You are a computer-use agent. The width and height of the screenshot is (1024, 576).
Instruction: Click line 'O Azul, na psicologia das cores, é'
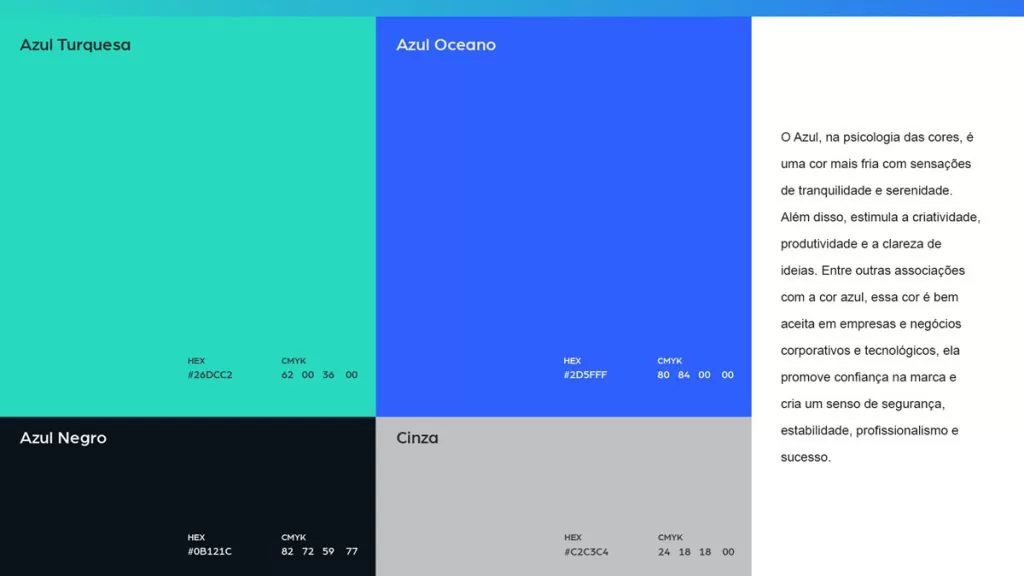click(877, 137)
